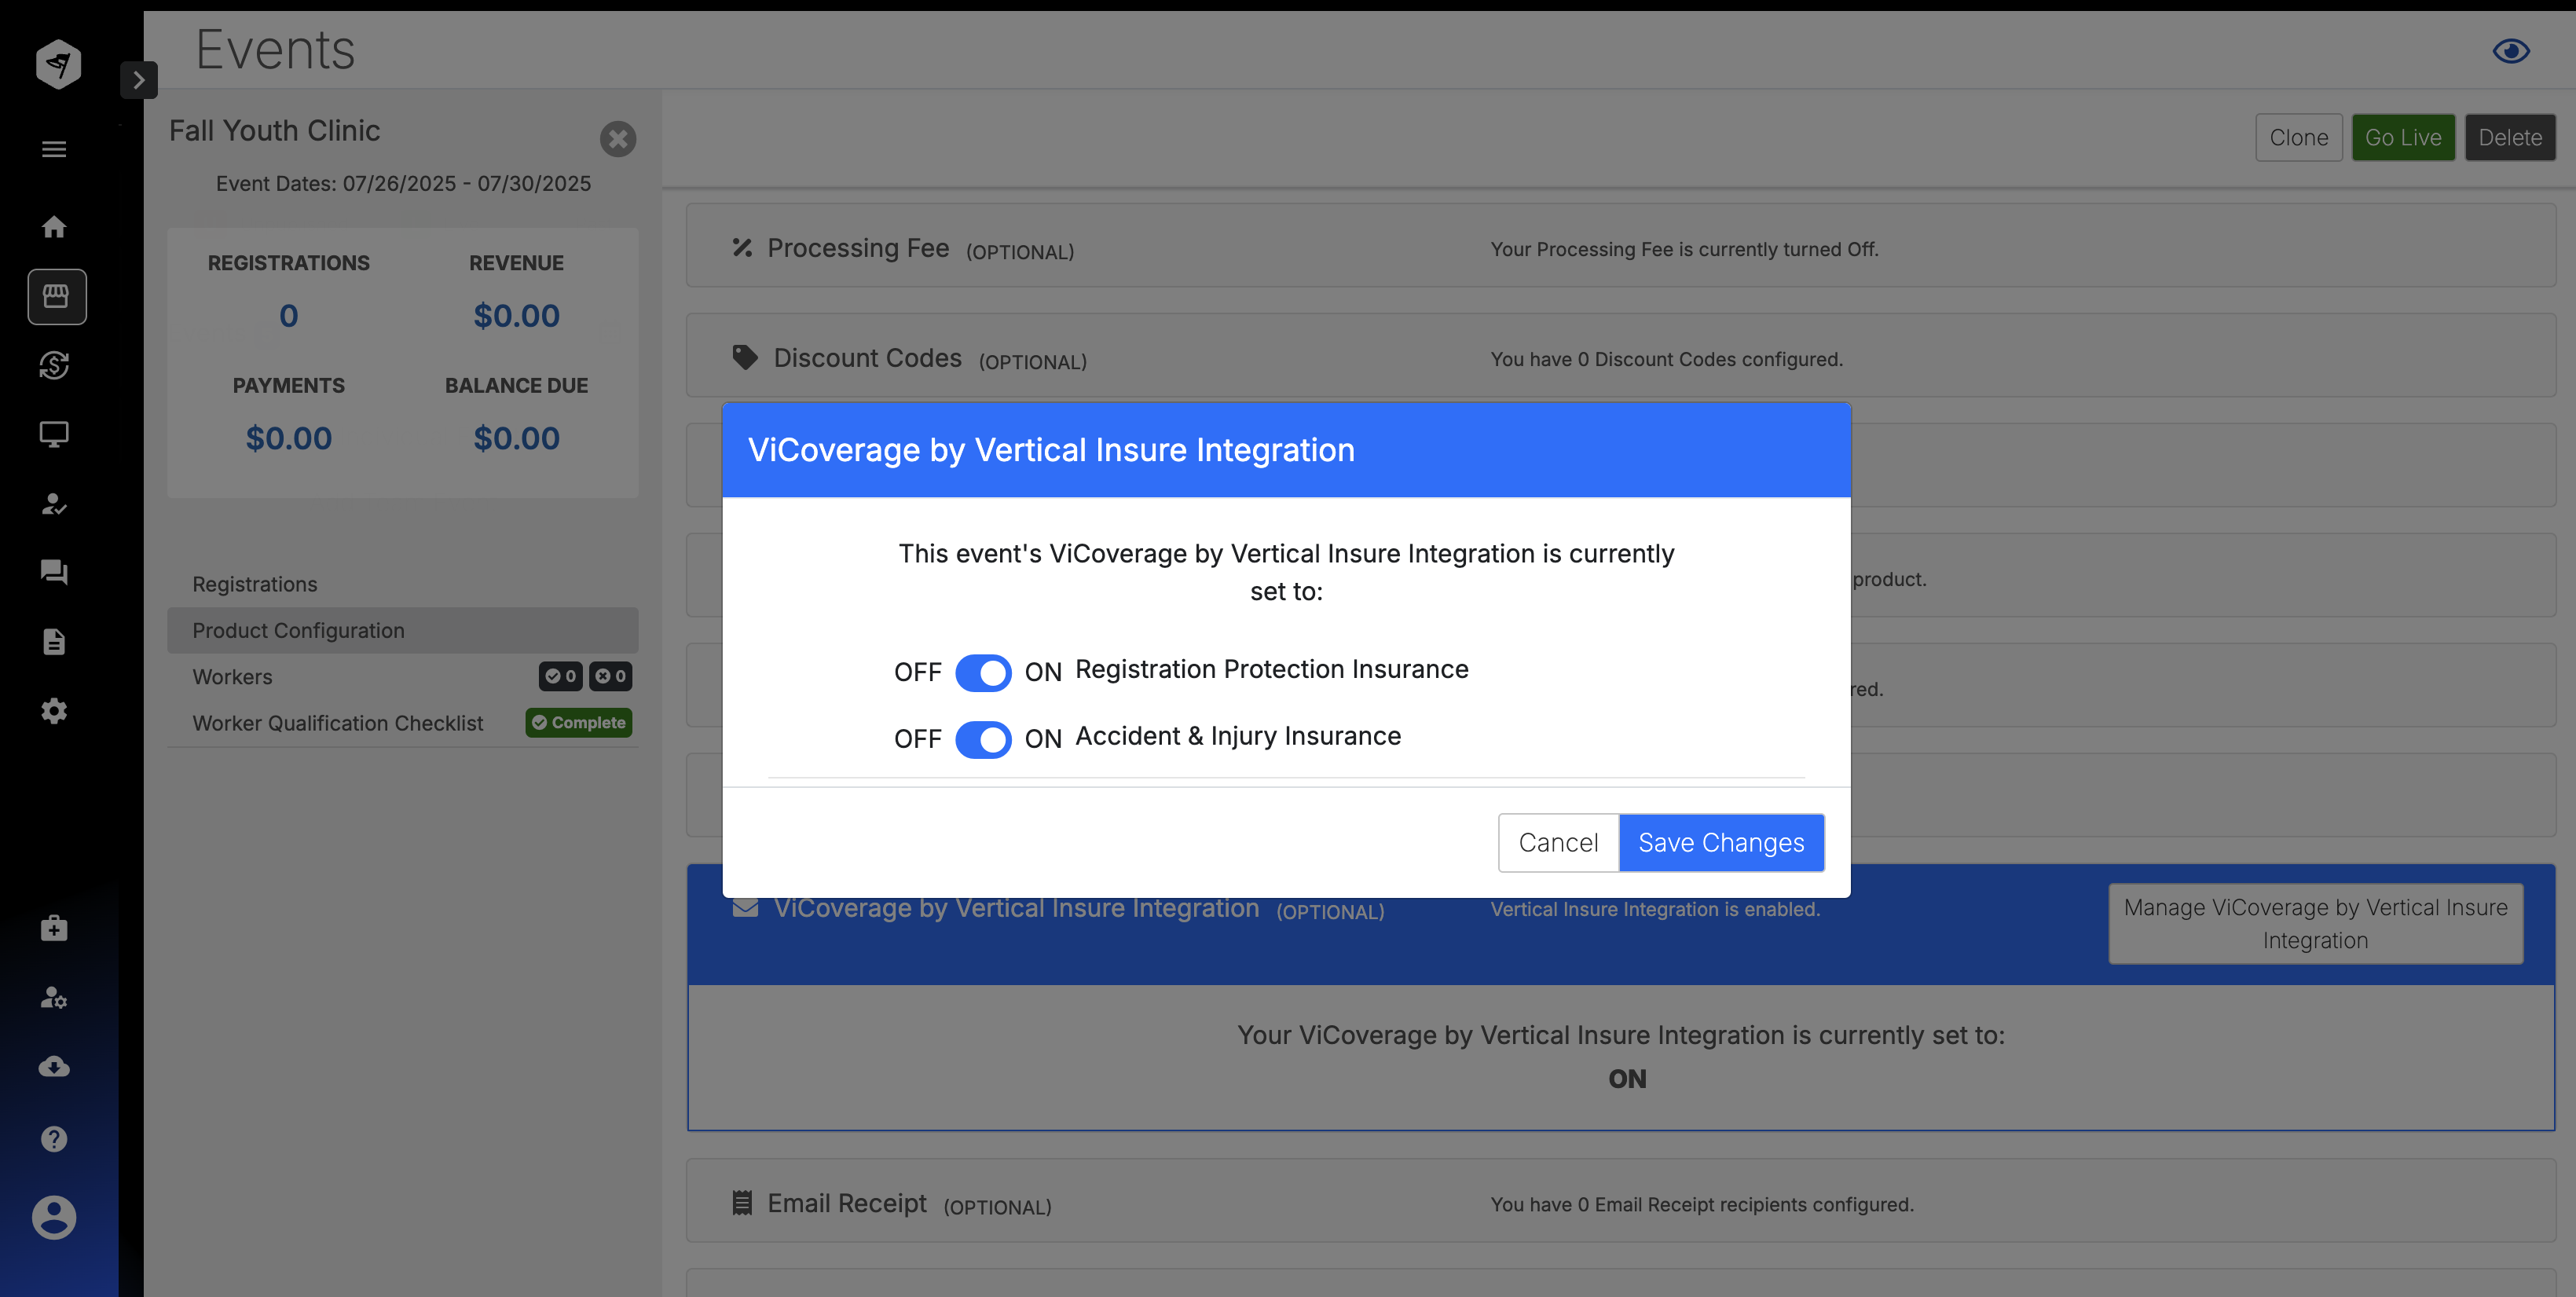Open the document page icon in sidebar
Viewport: 2576px width, 1297px height.
click(x=54, y=642)
